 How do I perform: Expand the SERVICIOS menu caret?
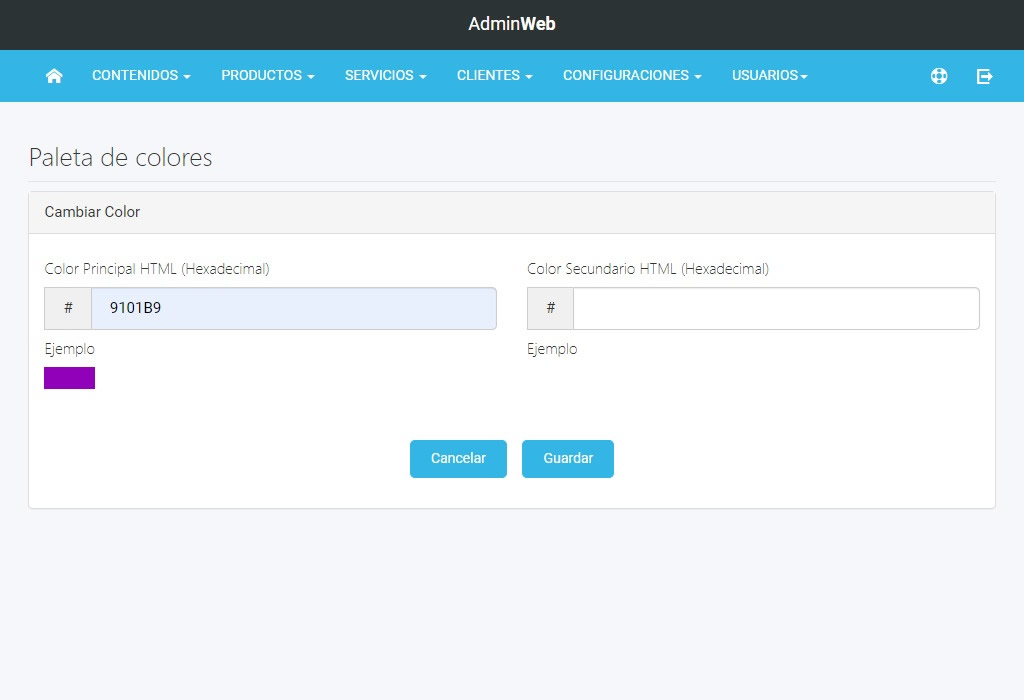[422, 75]
